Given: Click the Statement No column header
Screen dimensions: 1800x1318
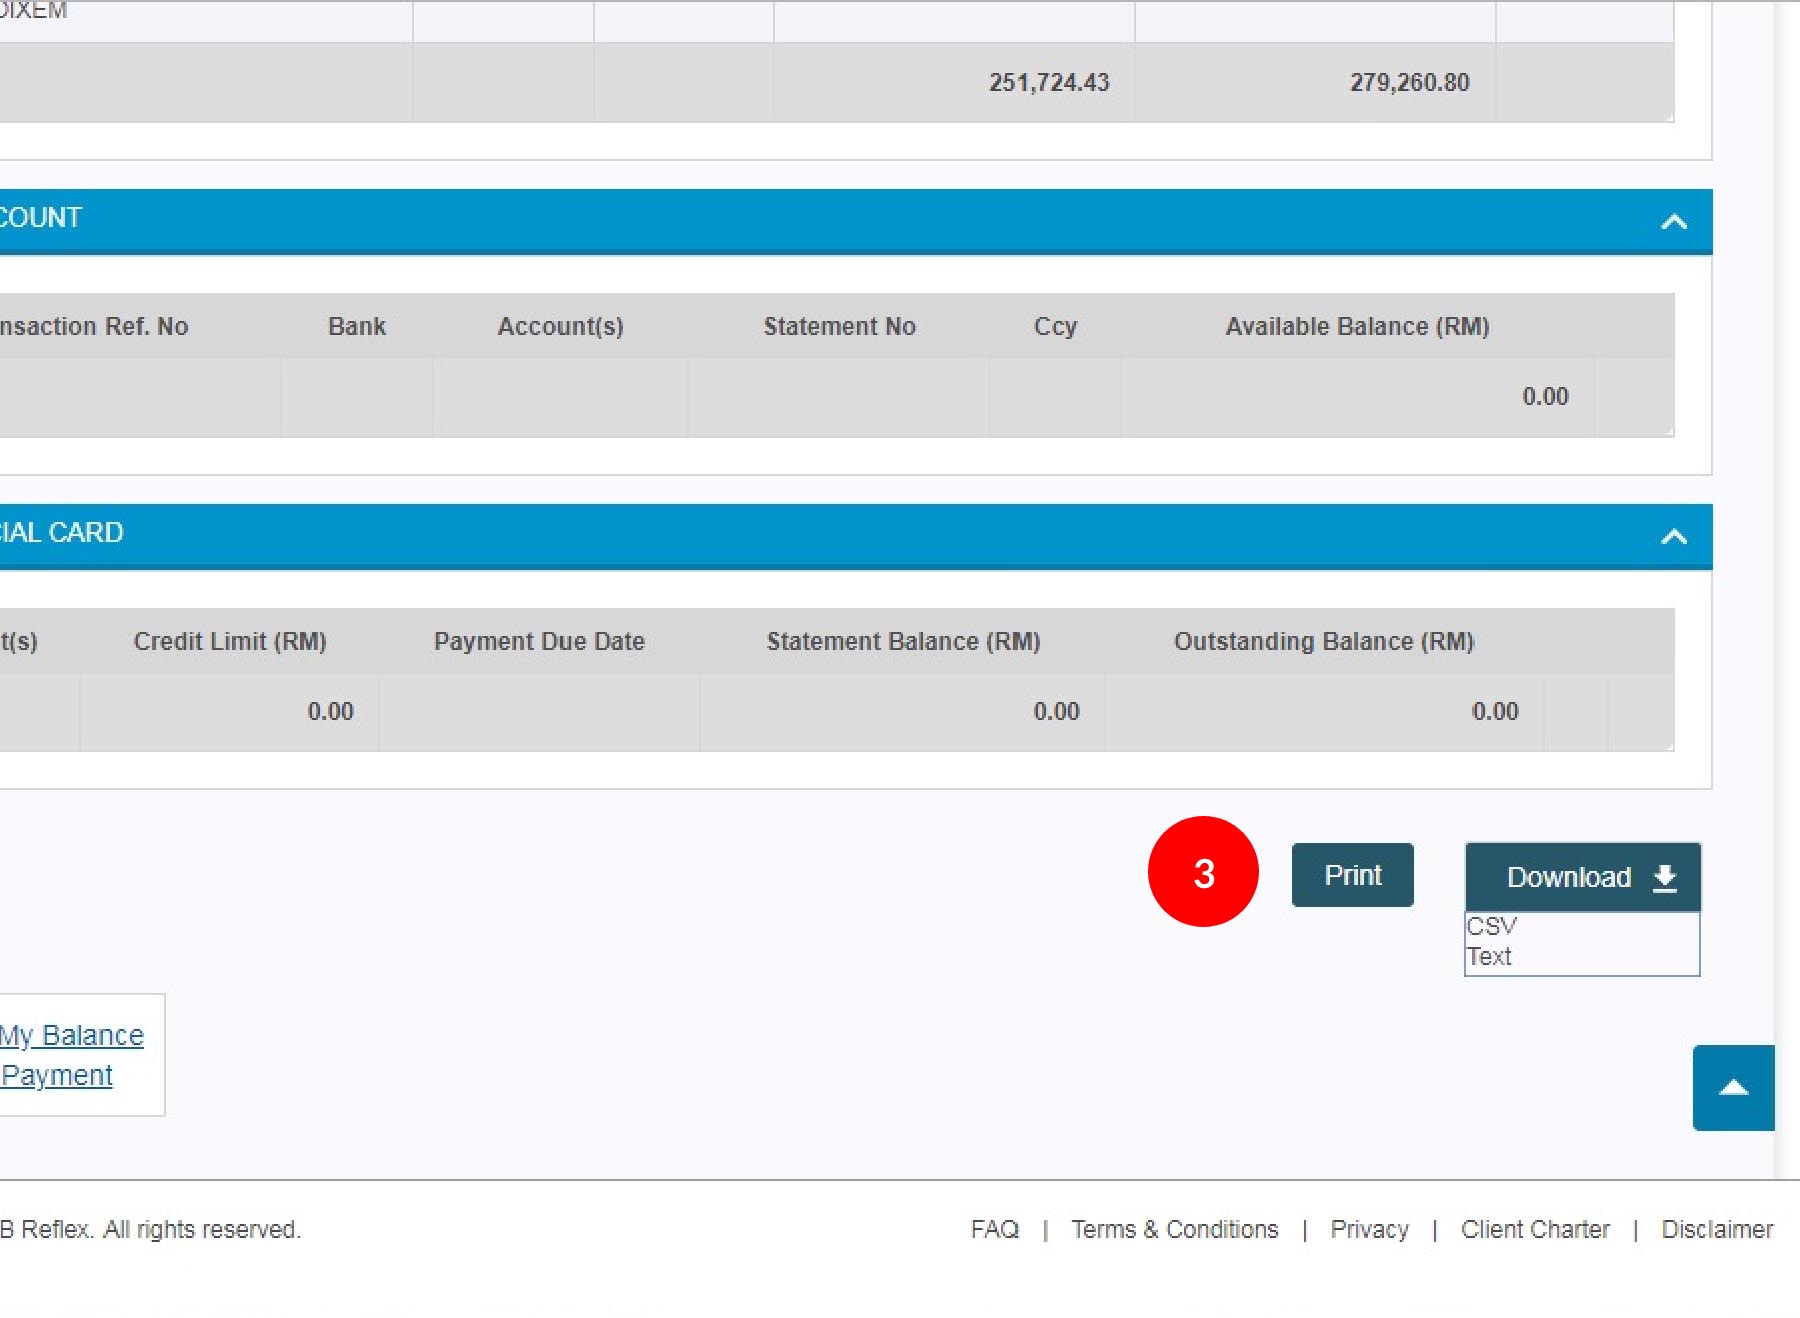Looking at the screenshot, I should 839,327.
